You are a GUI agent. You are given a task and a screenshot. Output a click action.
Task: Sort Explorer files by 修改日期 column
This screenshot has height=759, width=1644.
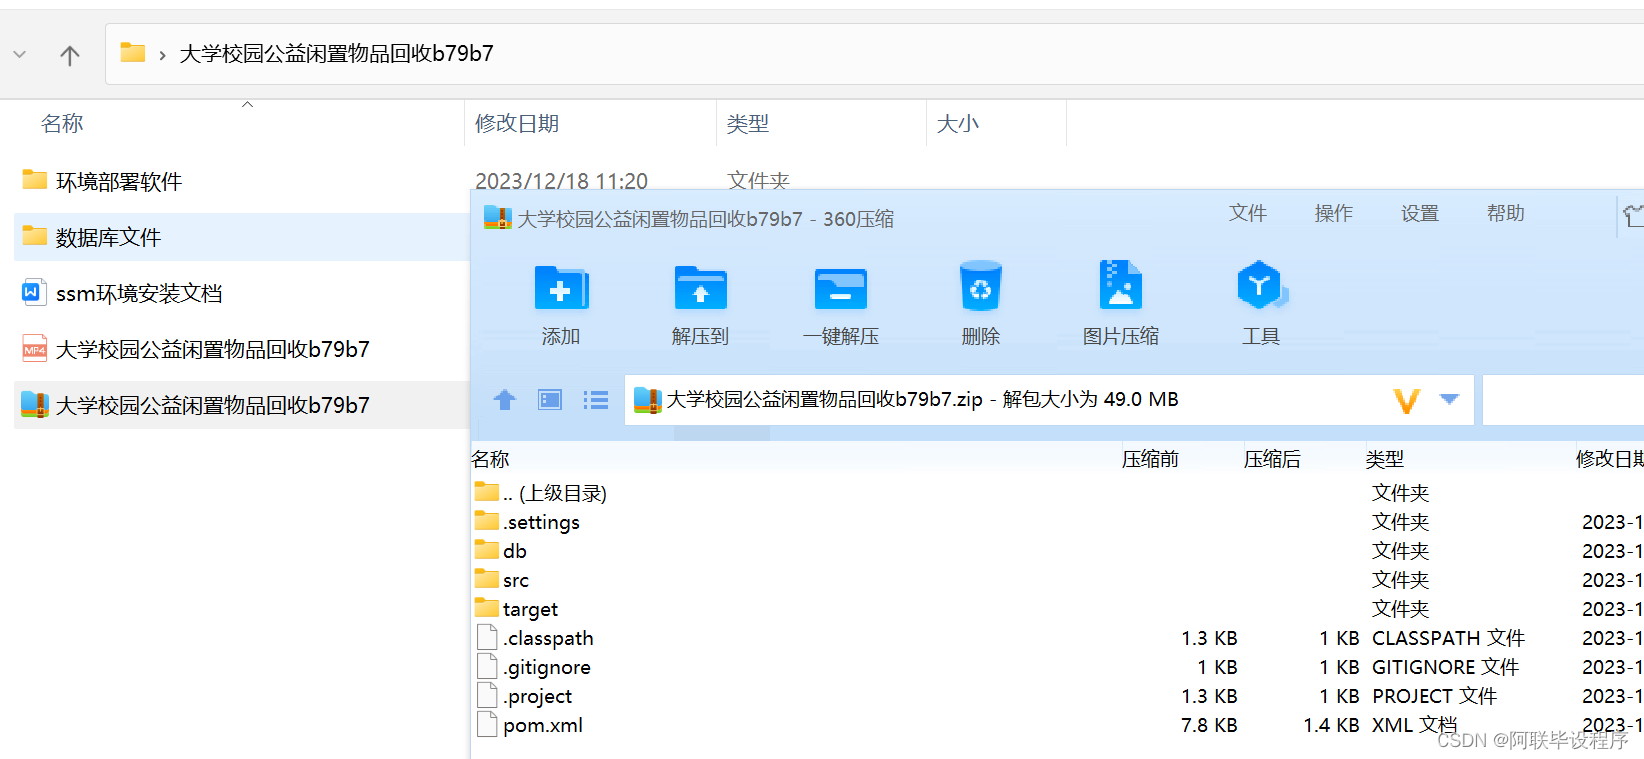[517, 123]
